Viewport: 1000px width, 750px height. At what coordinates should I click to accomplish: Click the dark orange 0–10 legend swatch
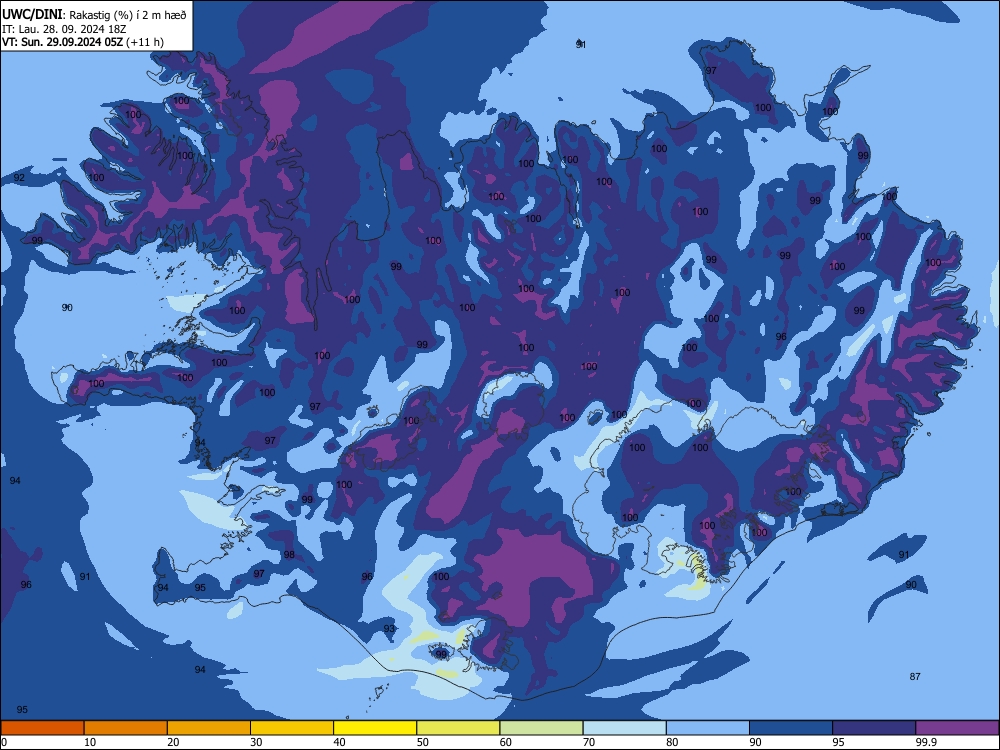click(x=42, y=728)
